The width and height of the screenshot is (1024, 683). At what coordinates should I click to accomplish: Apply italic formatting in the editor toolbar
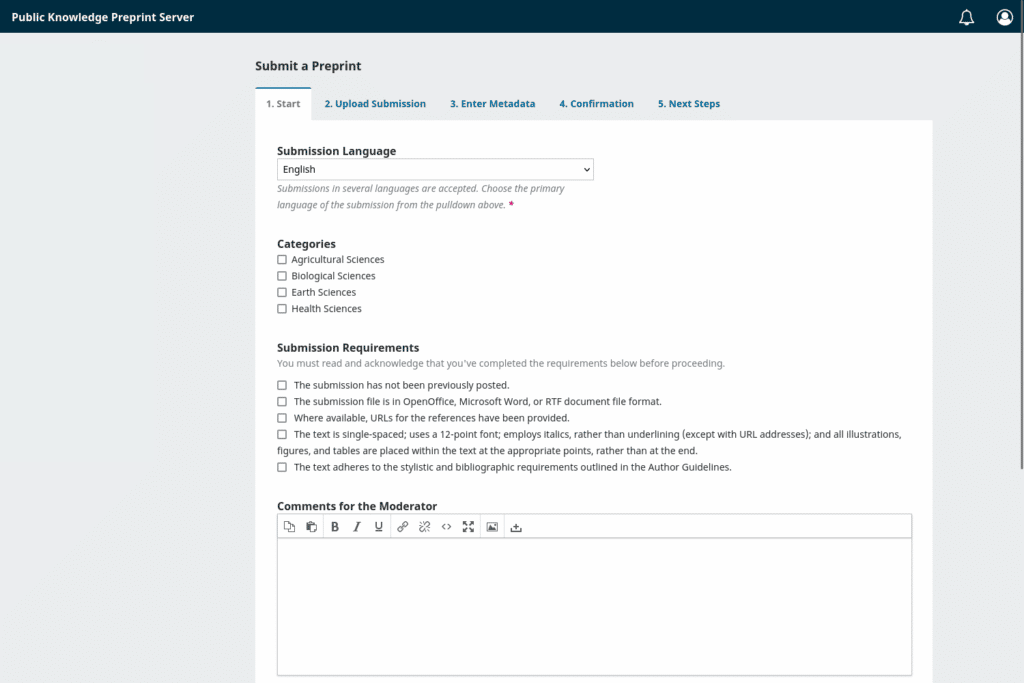tap(357, 527)
